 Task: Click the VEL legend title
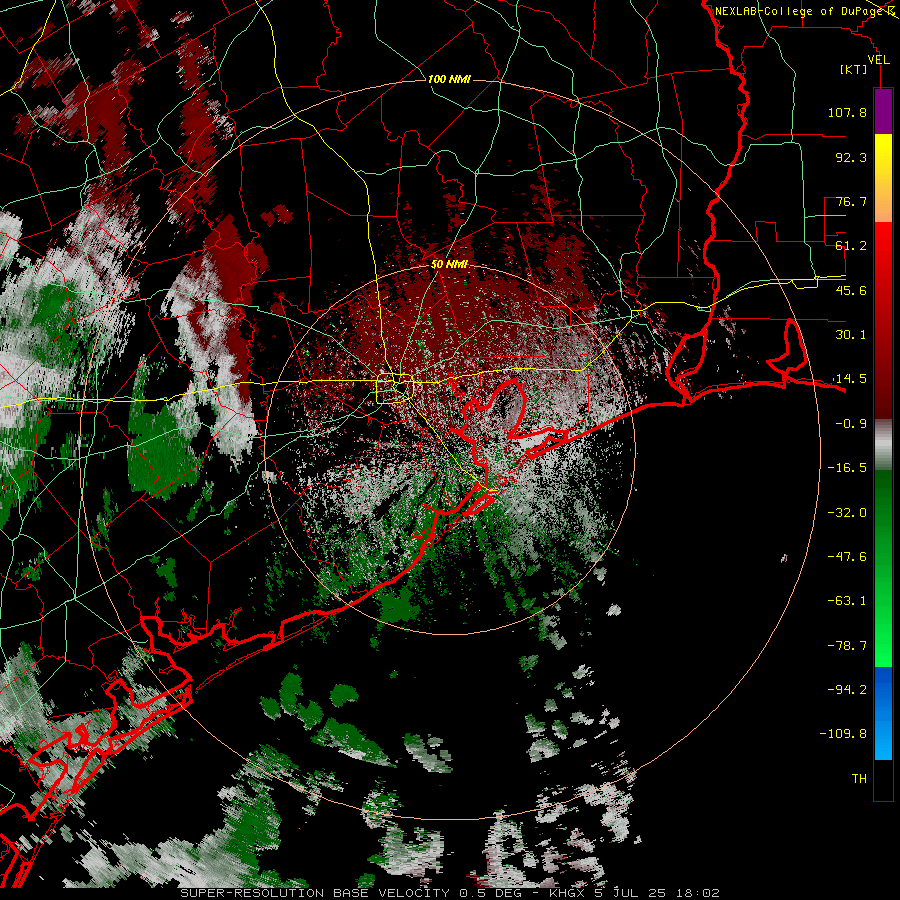(x=878, y=60)
